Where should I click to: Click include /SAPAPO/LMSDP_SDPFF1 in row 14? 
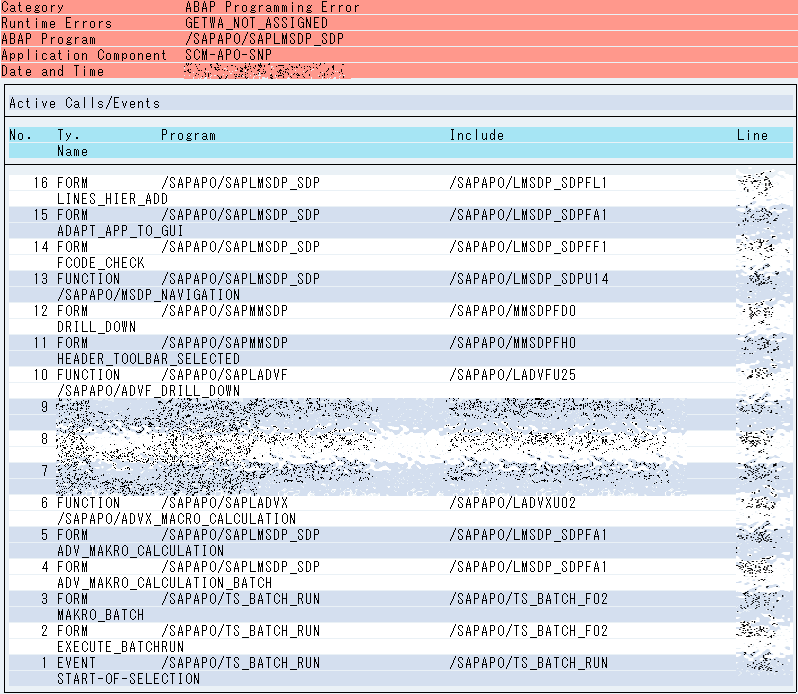coord(528,247)
